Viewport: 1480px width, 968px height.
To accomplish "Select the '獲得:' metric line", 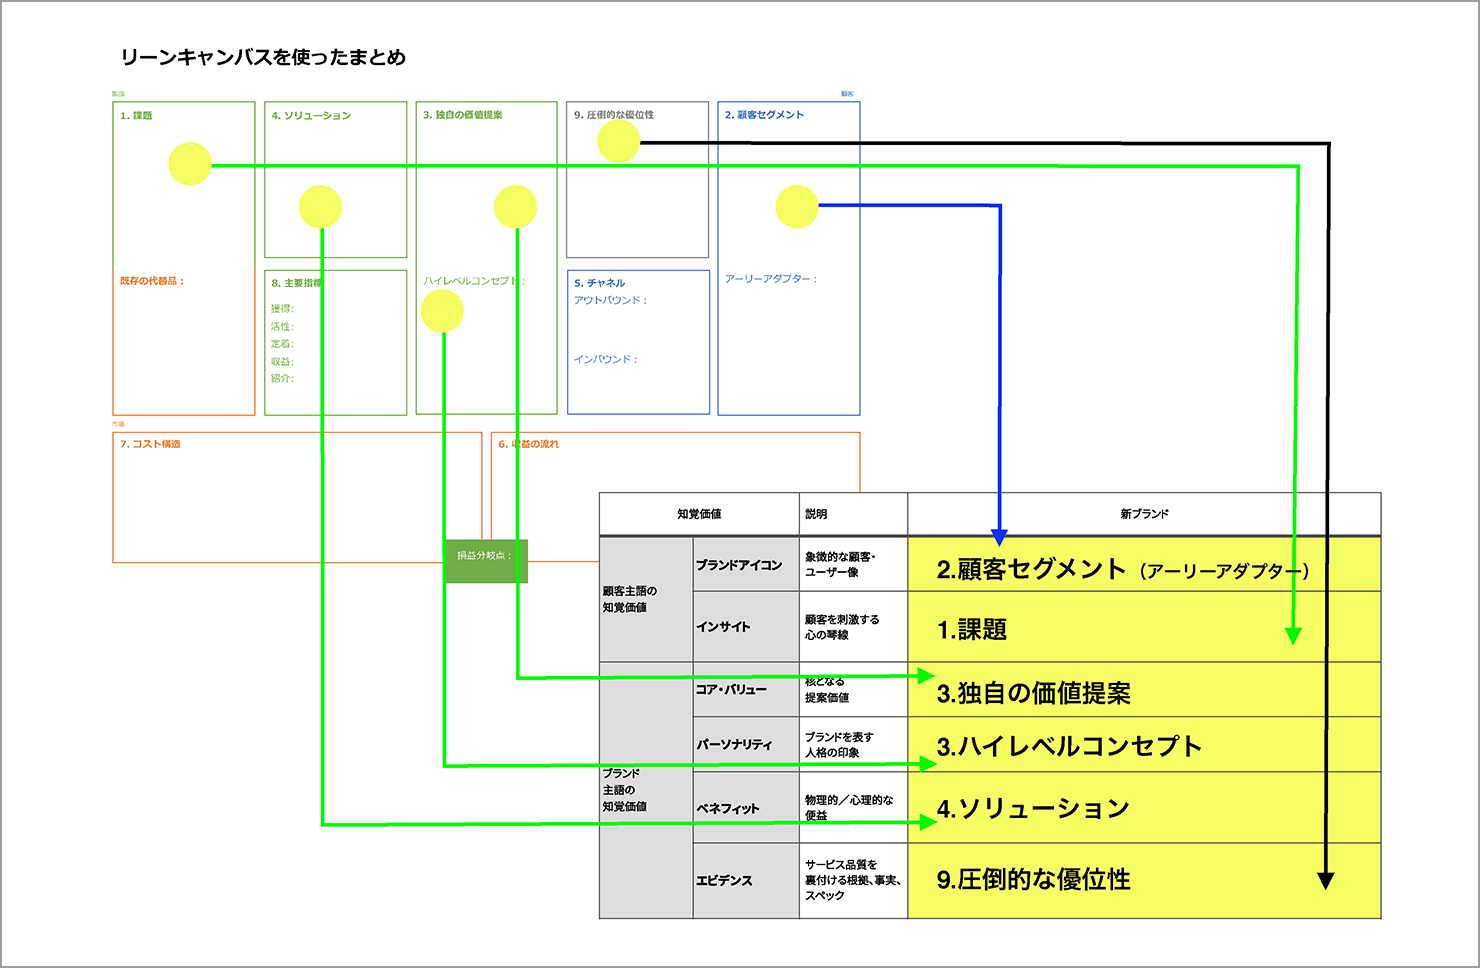I will click(282, 309).
